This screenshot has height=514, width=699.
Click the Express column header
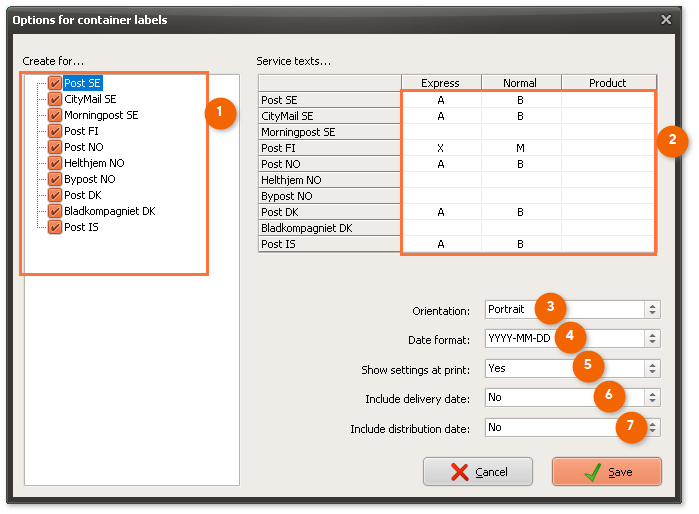441,83
